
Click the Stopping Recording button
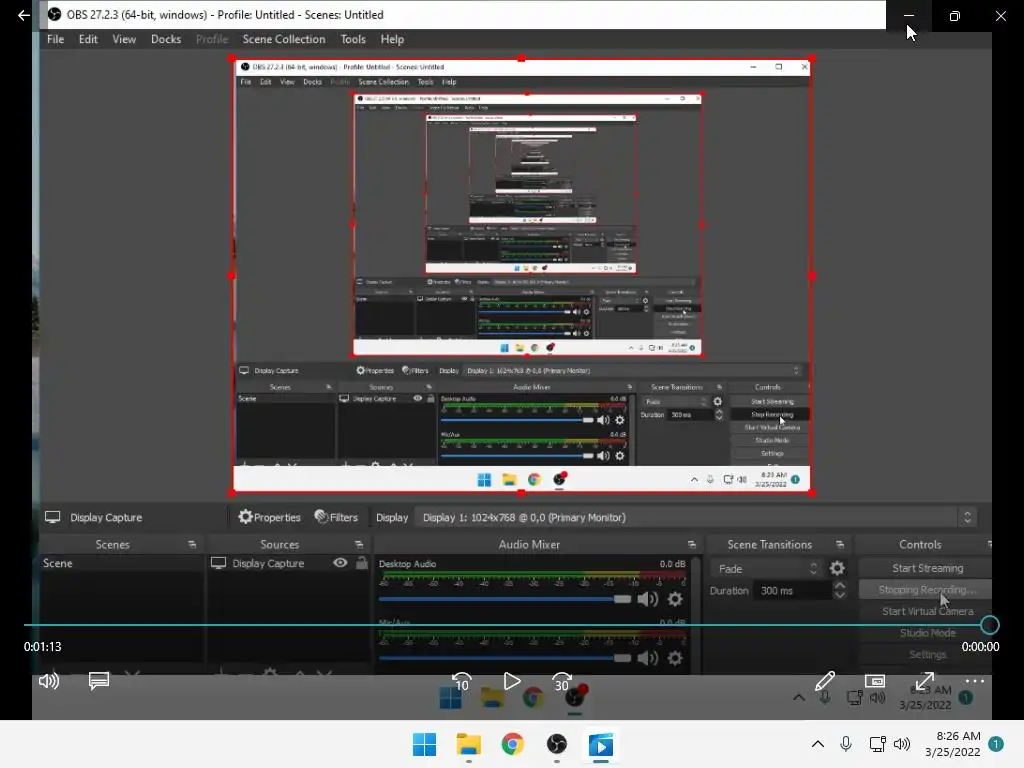[x=927, y=590]
